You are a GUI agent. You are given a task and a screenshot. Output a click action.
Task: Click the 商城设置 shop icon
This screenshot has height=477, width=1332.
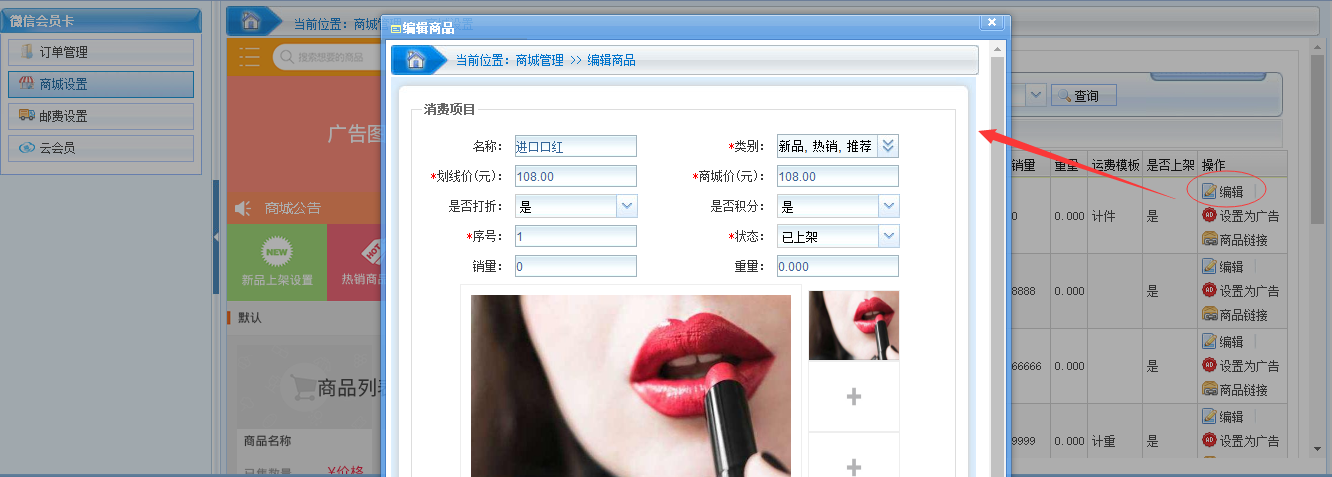pos(27,84)
